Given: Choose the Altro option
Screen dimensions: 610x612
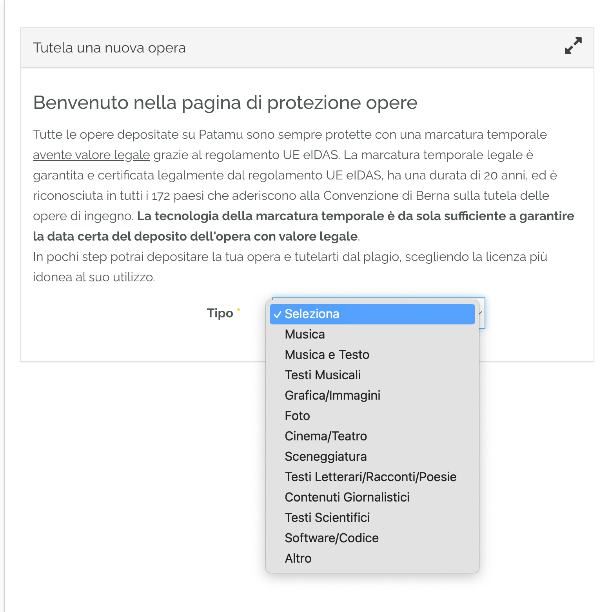Looking at the screenshot, I should [x=298, y=558].
